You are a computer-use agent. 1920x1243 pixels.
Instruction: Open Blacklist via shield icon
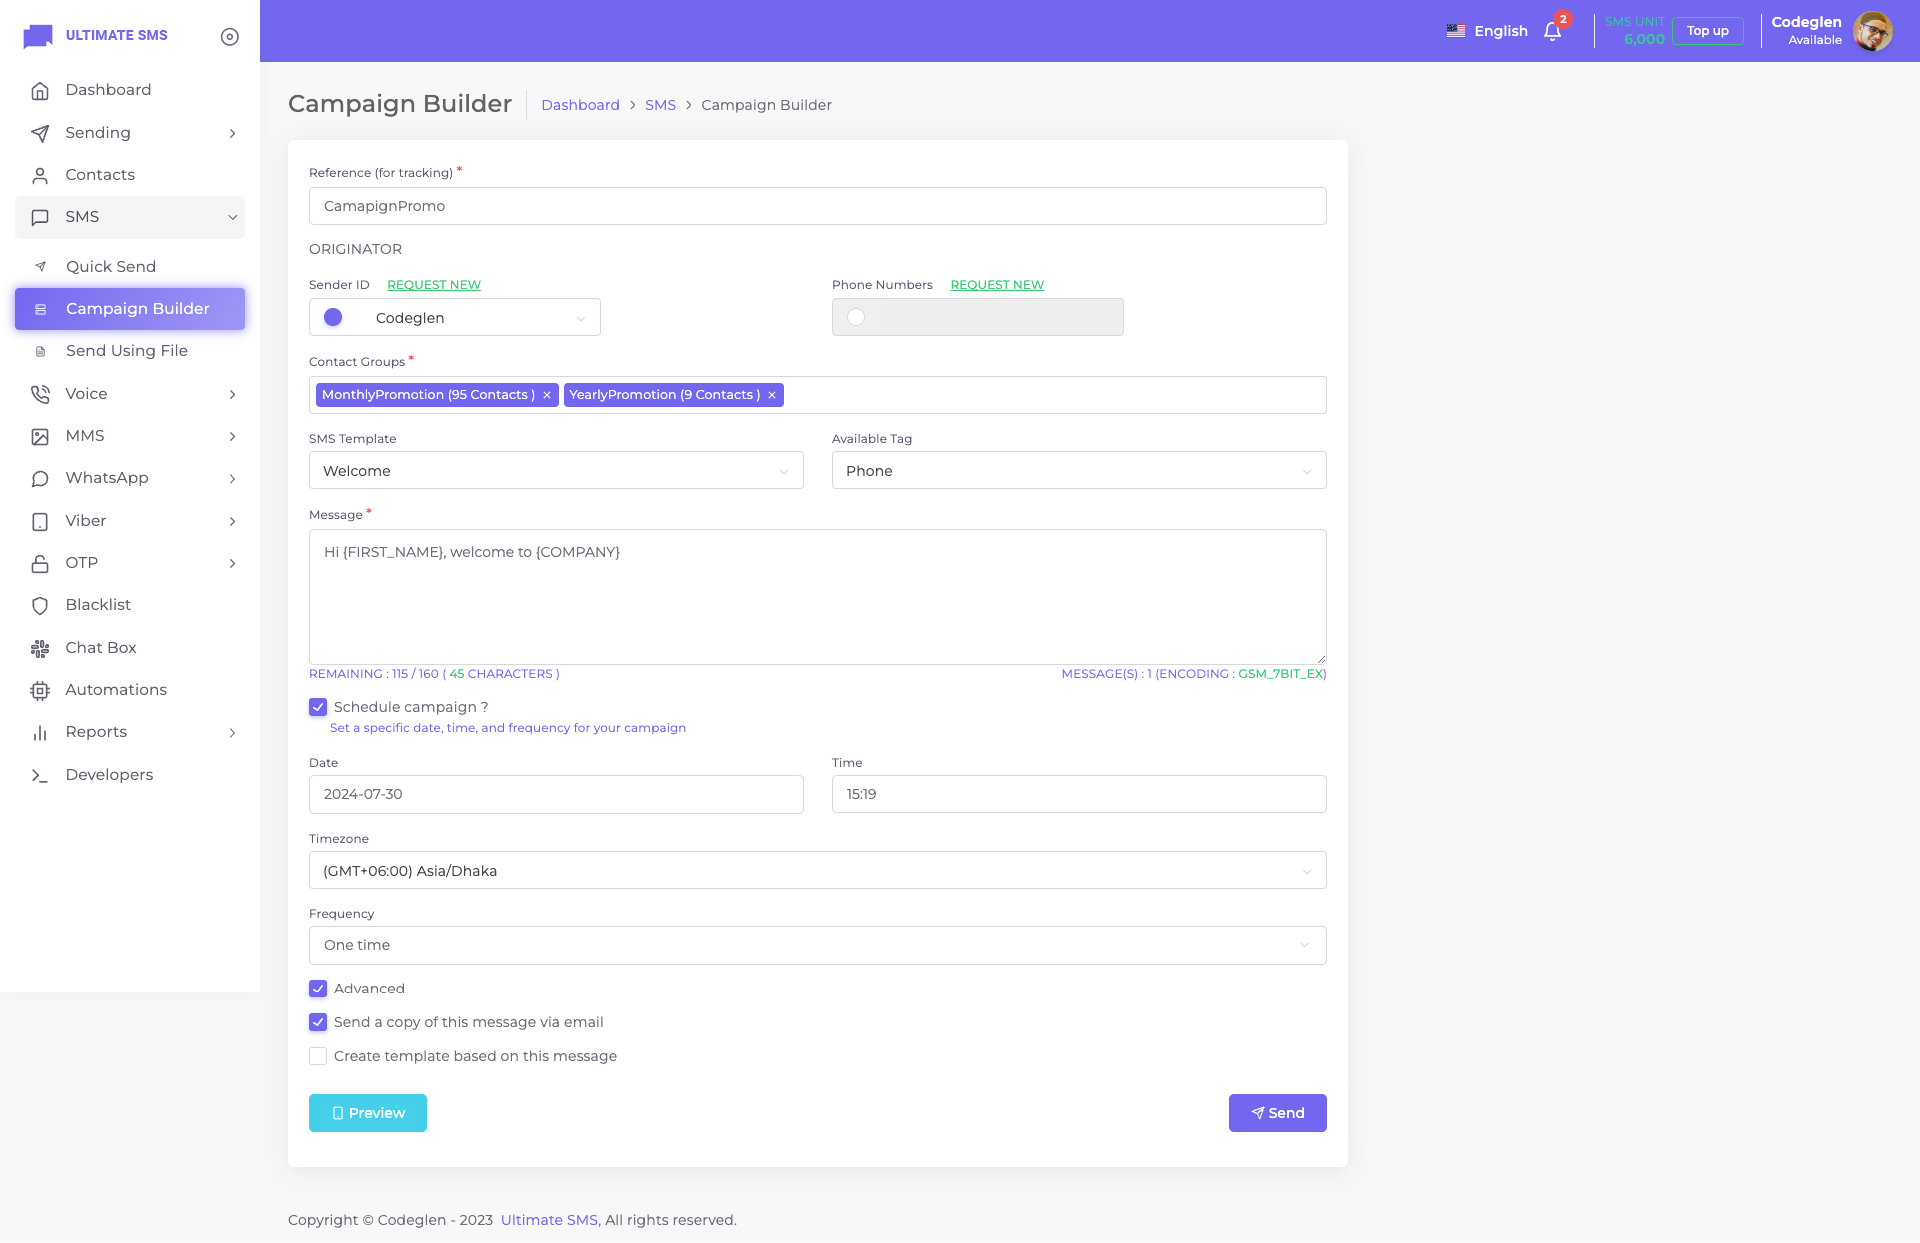(x=40, y=605)
